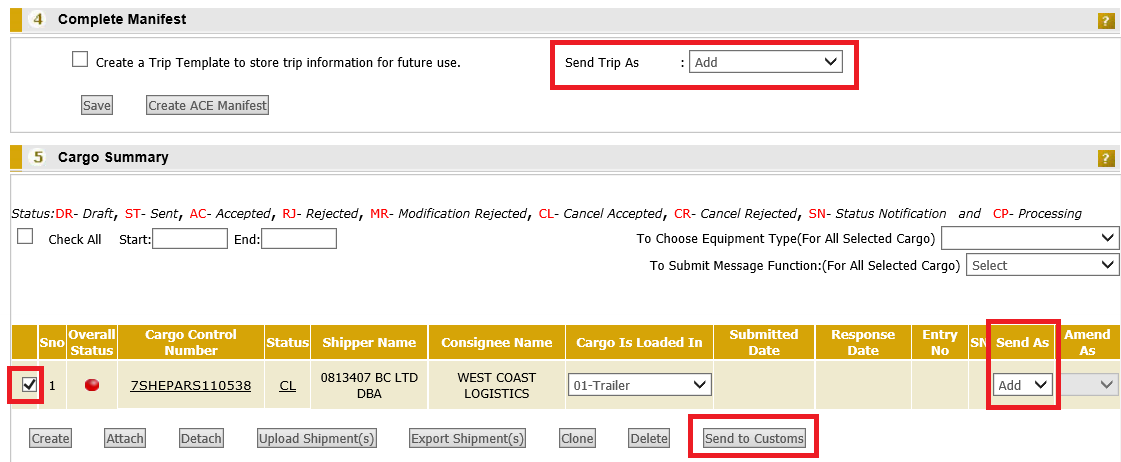Click the red overall status indicator

pos(92,385)
